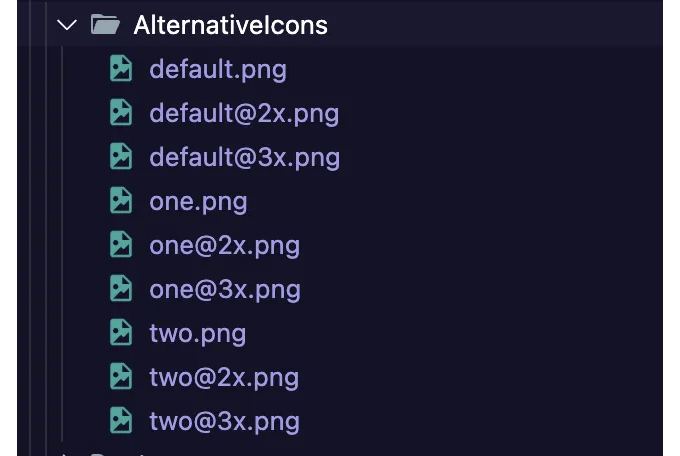The width and height of the screenshot is (680, 456).
Task: Click the AlternativeIcons folder icon
Action: point(105,24)
